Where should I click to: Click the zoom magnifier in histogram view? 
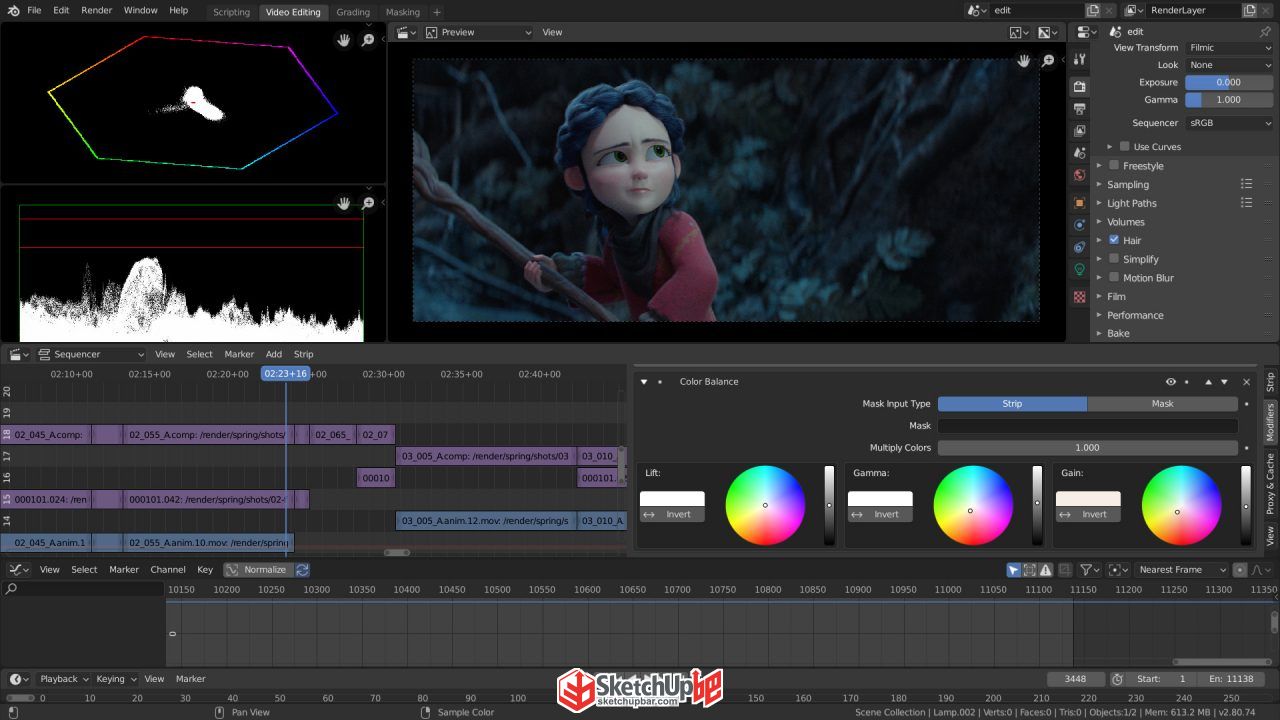[x=368, y=203]
